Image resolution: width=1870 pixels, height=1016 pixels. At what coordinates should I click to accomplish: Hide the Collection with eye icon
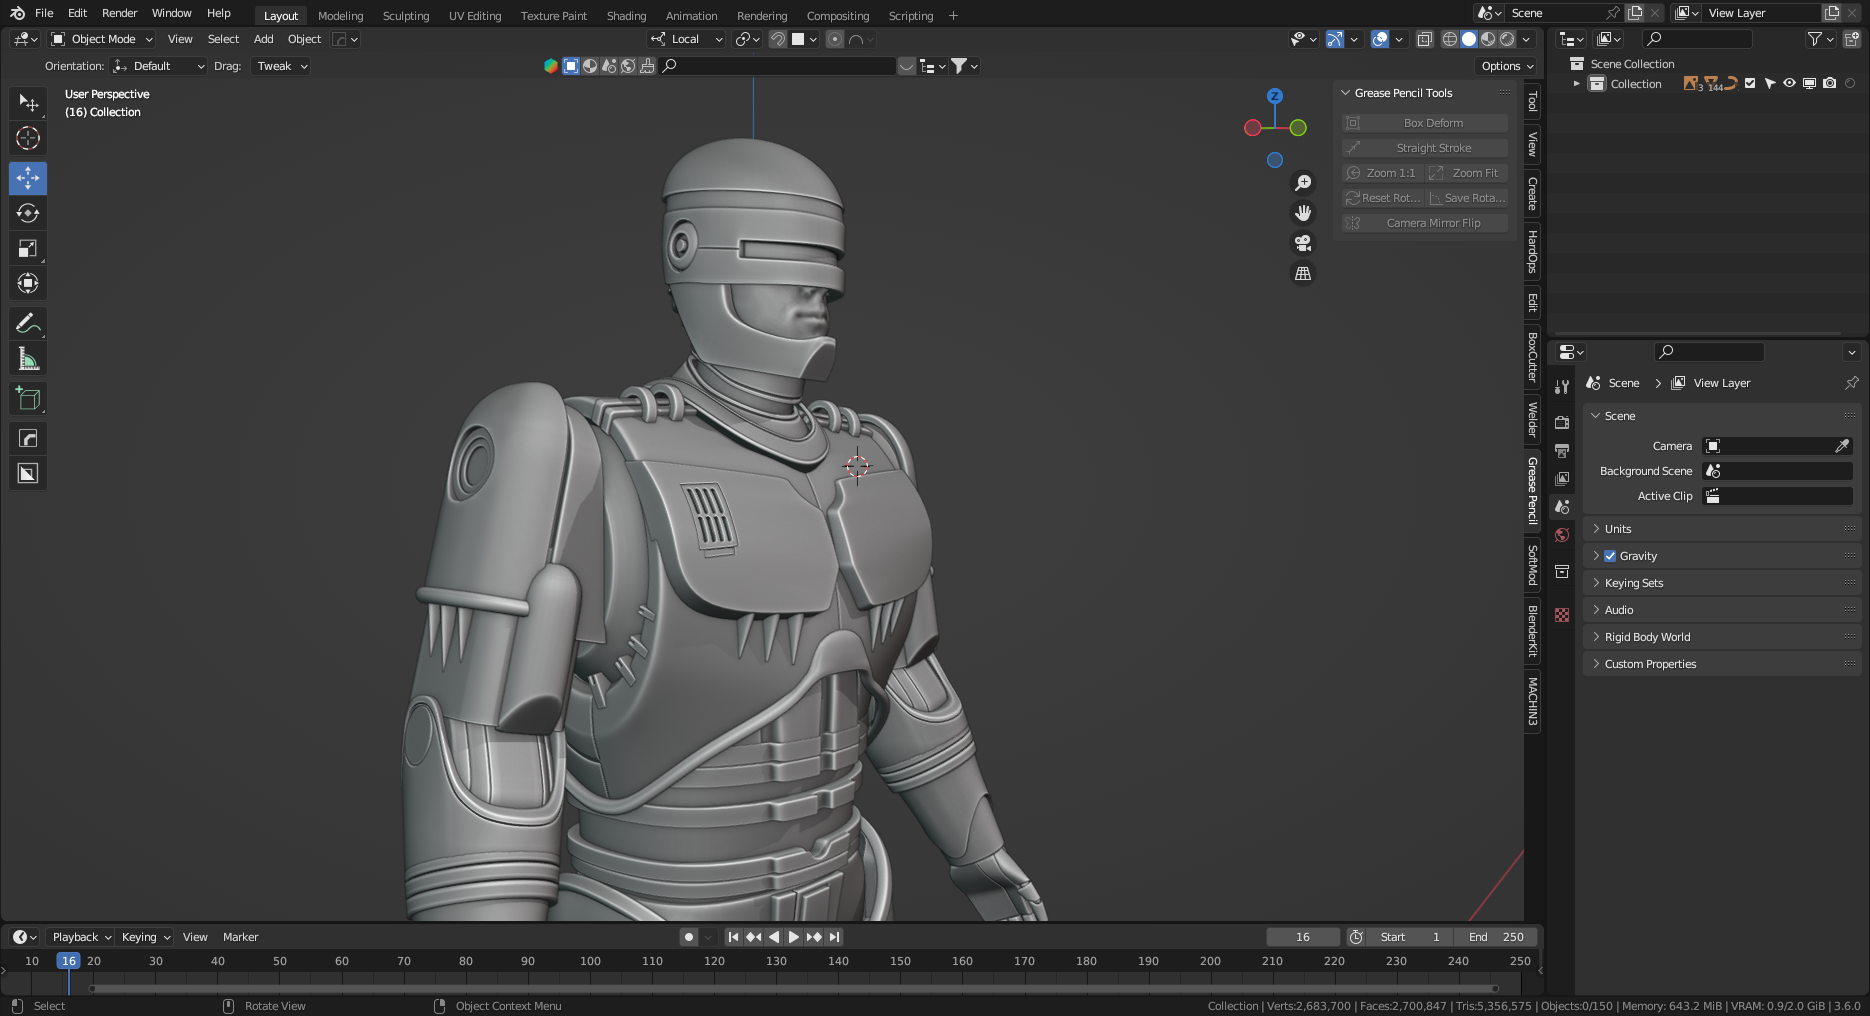click(1789, 84)
